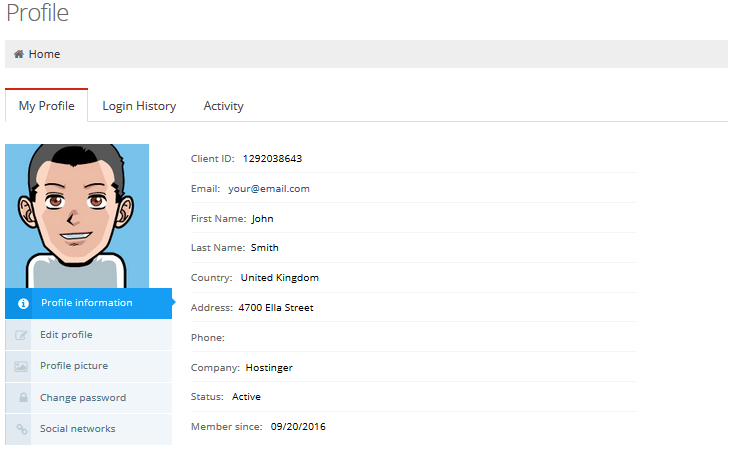The height and width of the screenshot is (455, 732).
Task: Click the home icon in breadcrumb
Action: point(19,54)
